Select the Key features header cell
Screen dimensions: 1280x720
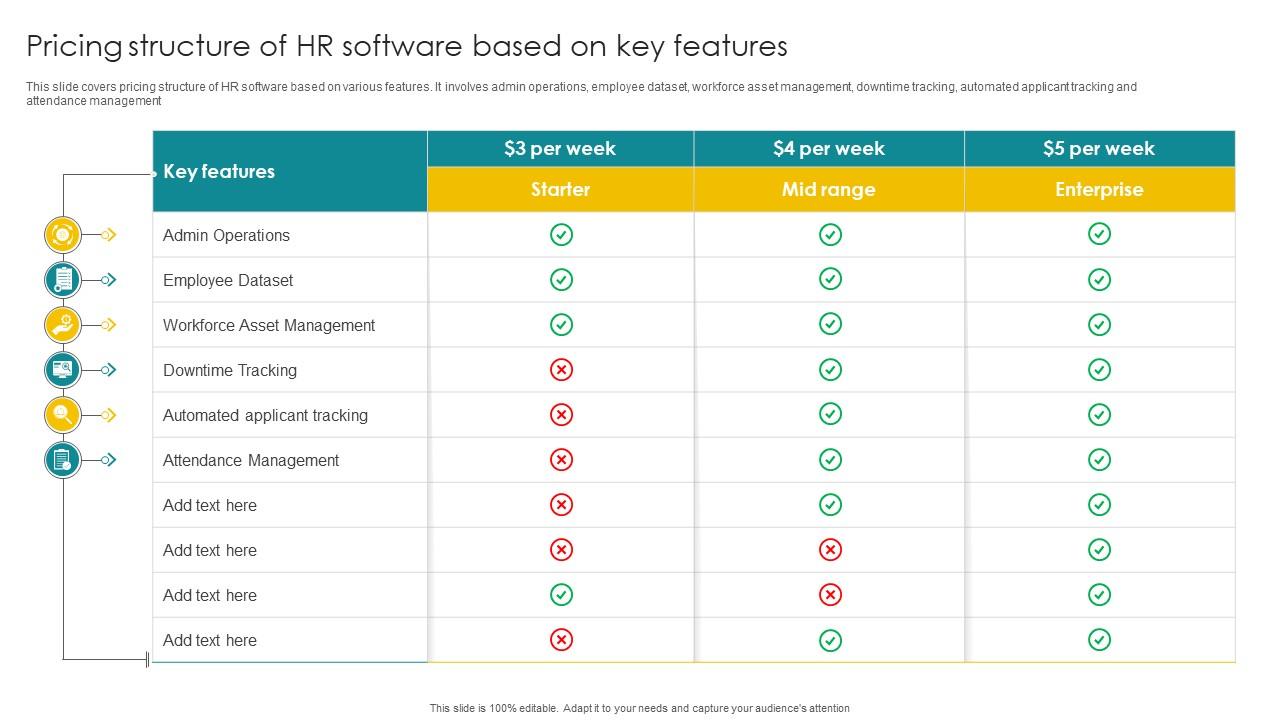tap(290, 171)
